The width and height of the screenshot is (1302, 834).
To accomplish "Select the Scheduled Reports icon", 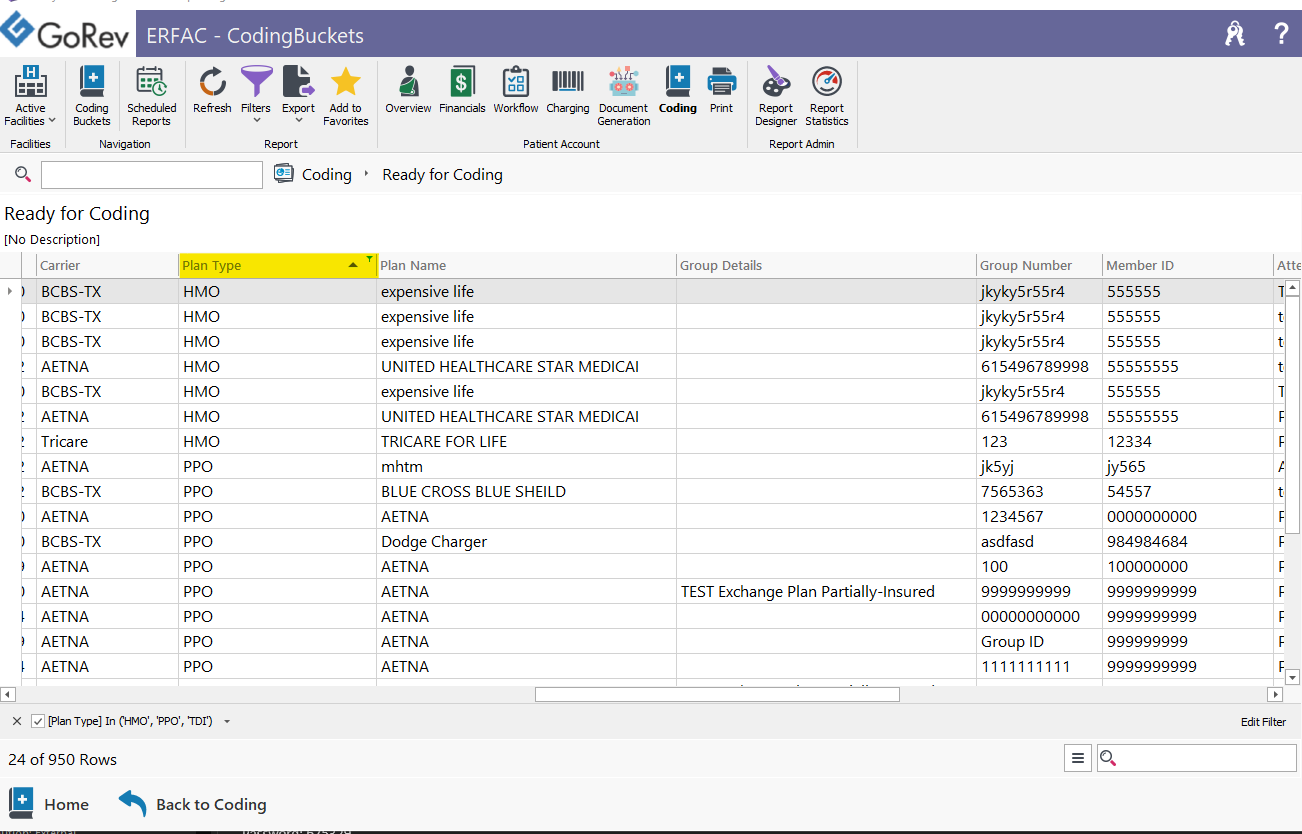I will coord(151,95).
